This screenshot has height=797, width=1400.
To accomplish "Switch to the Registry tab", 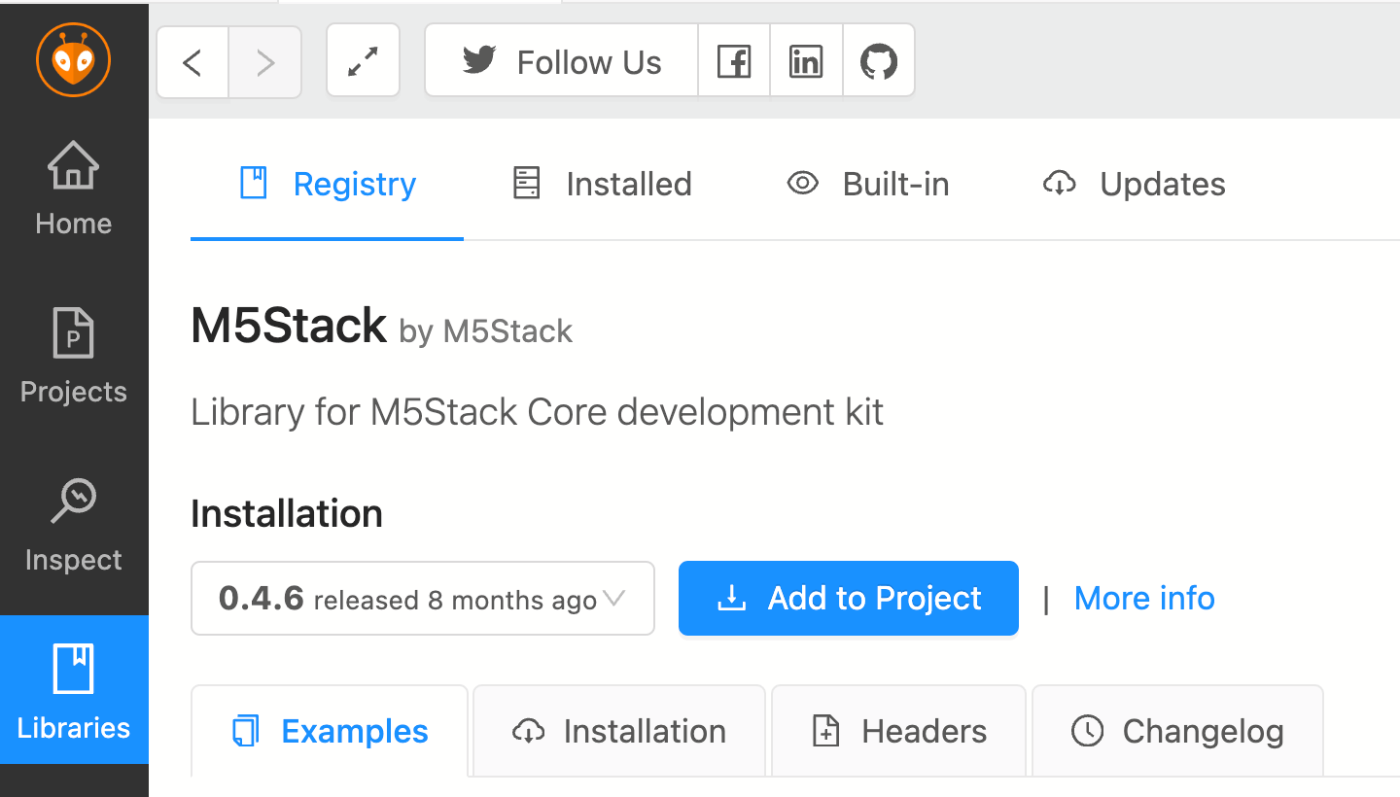I will click(327, 184).
